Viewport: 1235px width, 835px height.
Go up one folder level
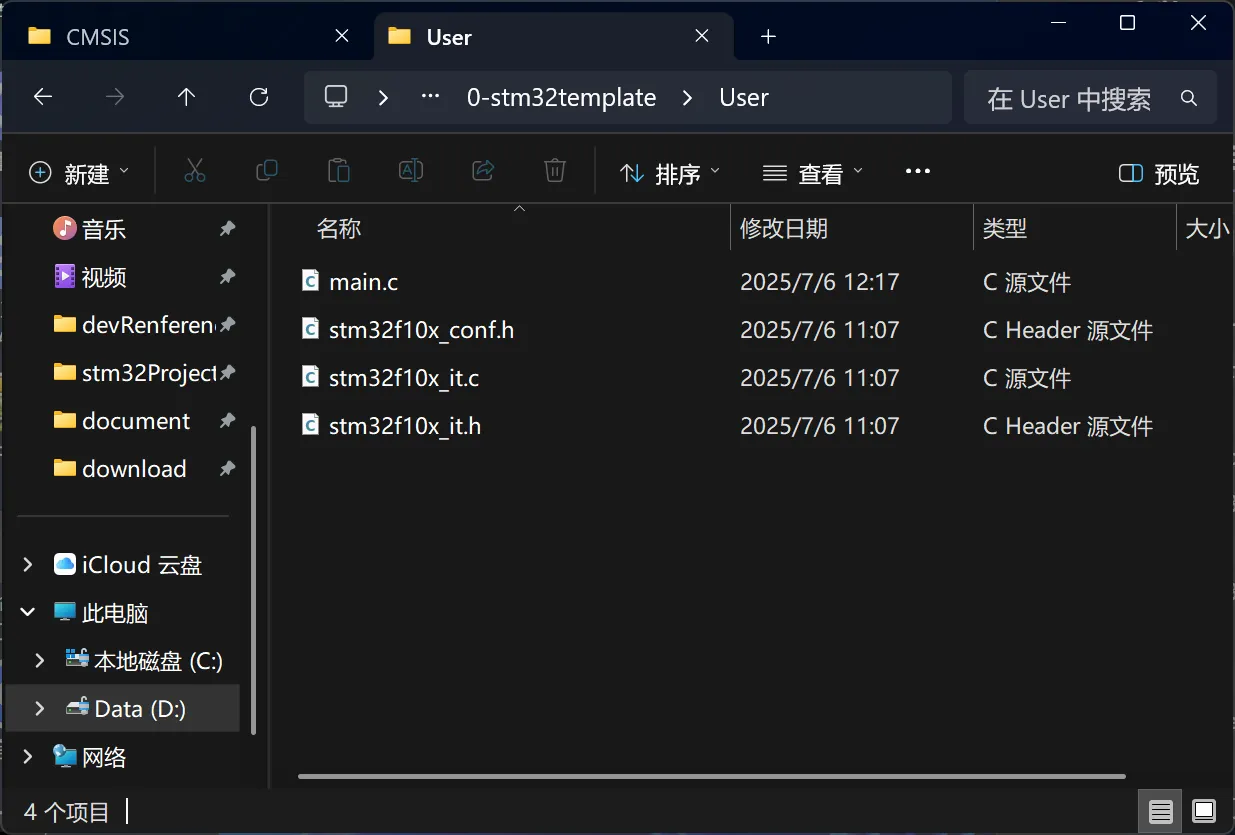pyautogui.click(x=186, y=97)
